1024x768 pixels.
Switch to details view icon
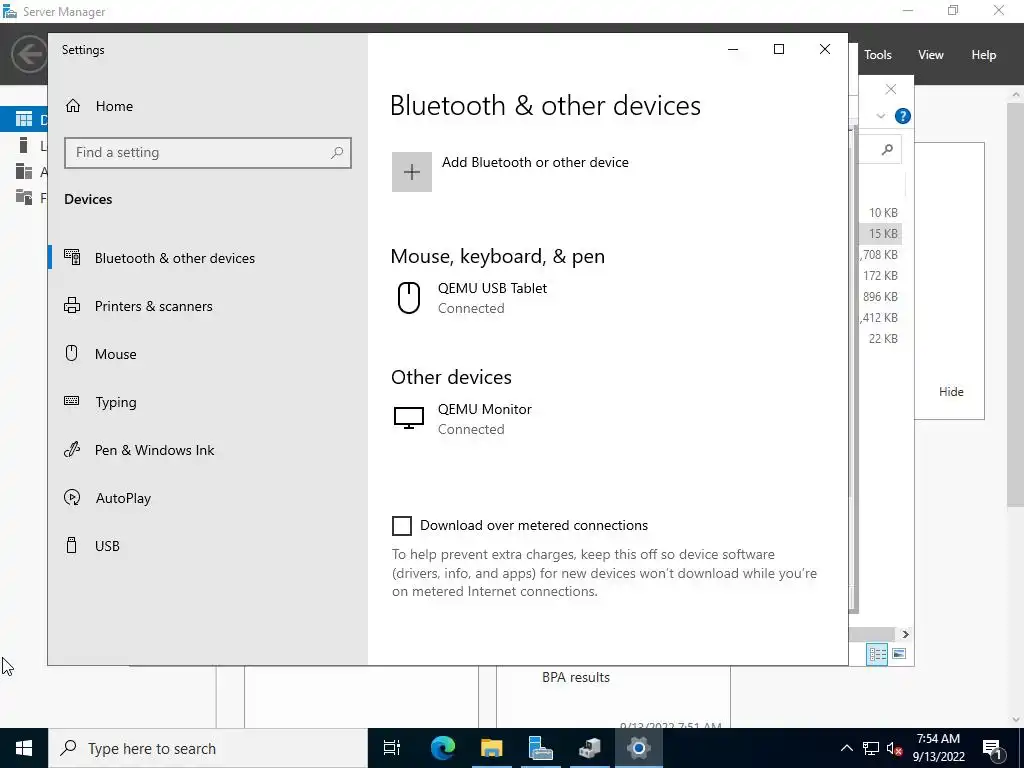[877, 654]
